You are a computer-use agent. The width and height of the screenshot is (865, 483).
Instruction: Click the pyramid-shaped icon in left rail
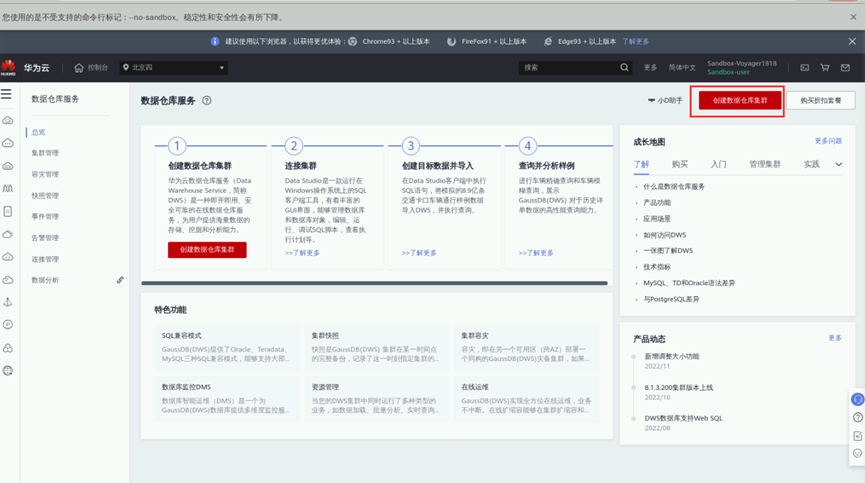pyautogui.click(x=8, y=302)
